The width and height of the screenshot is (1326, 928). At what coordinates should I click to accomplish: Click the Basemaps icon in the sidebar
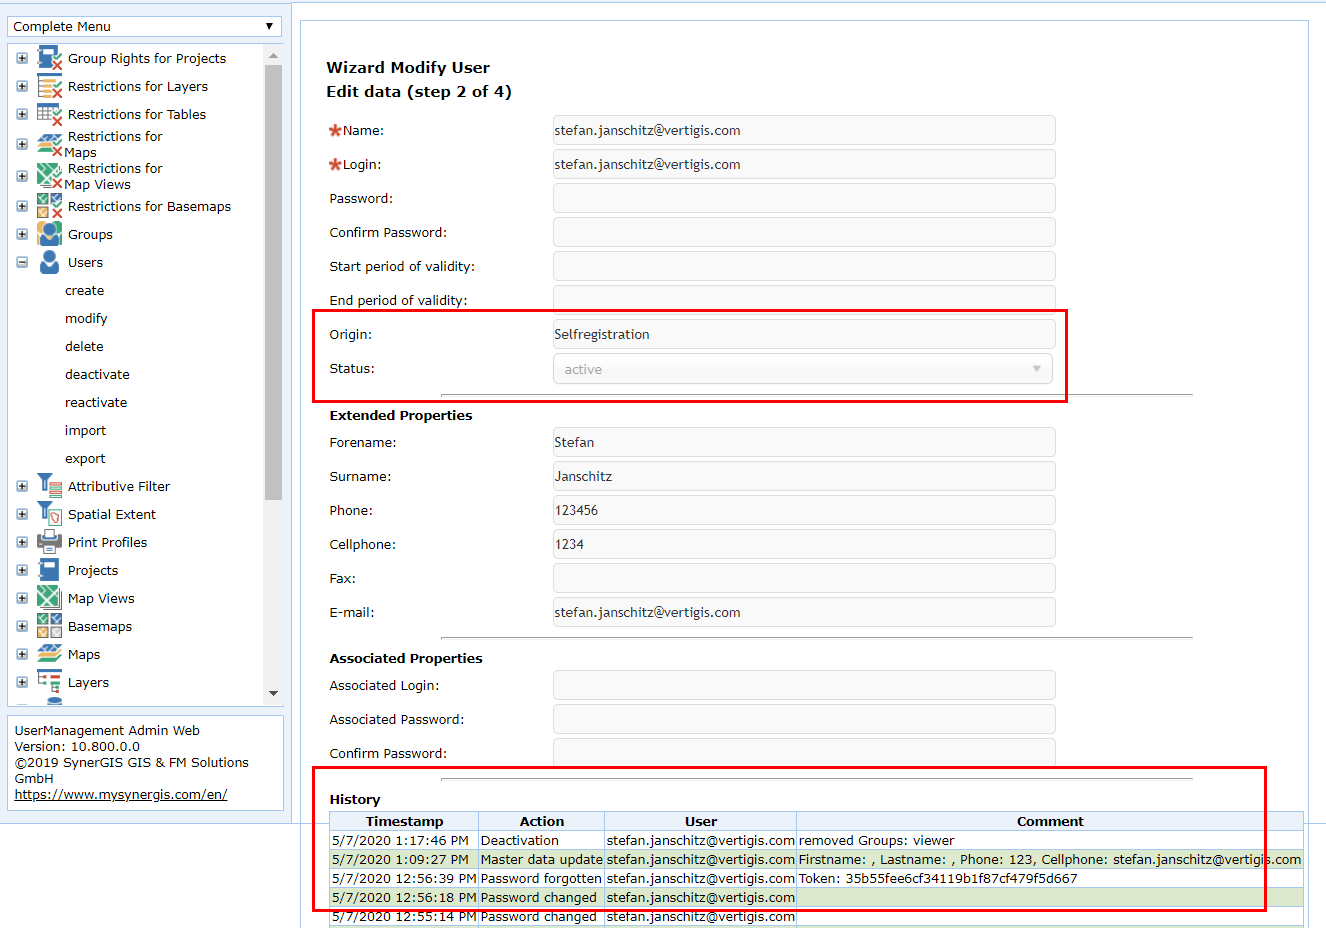49,626
